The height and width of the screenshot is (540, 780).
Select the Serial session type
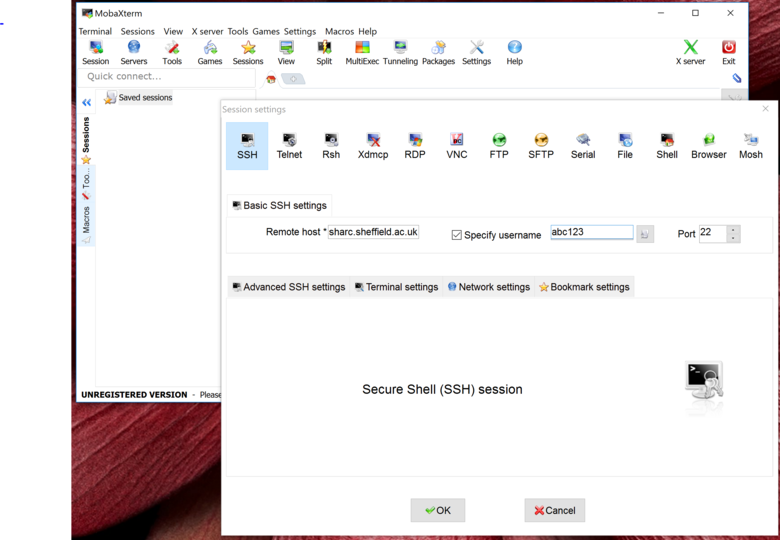pos(583,146)
